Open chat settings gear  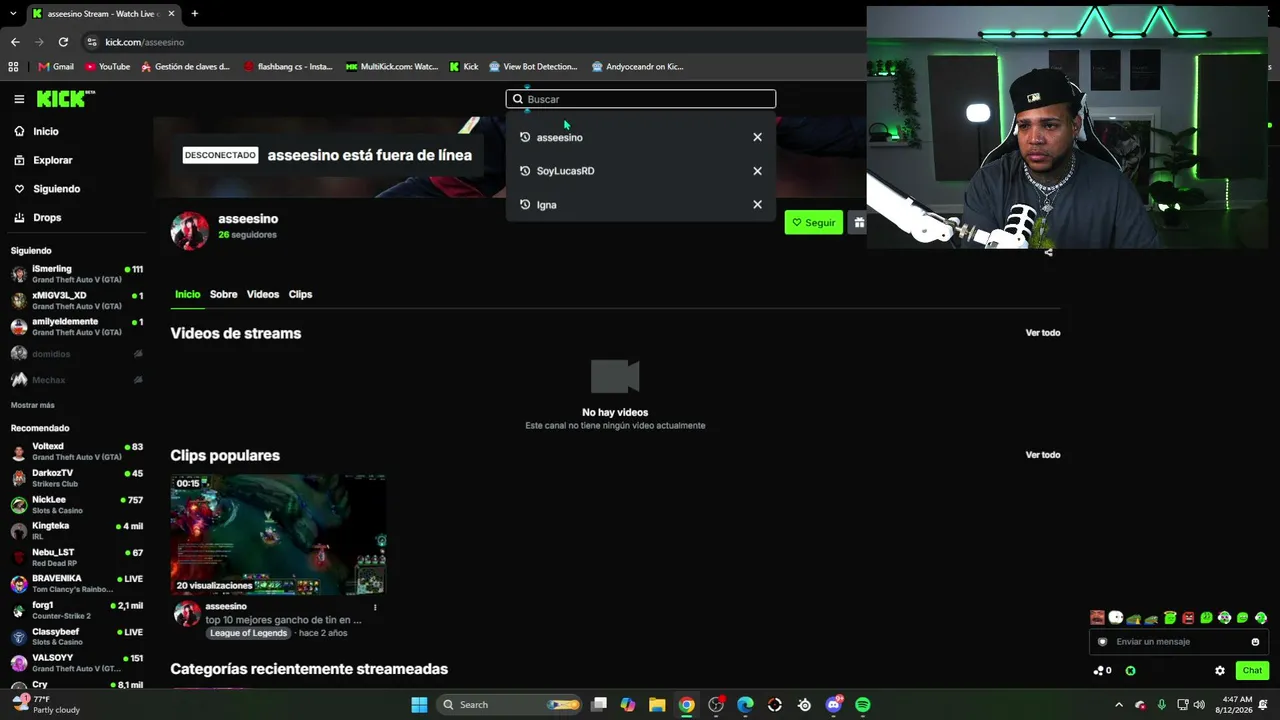pyautogui.click(x=1219, y=671)
